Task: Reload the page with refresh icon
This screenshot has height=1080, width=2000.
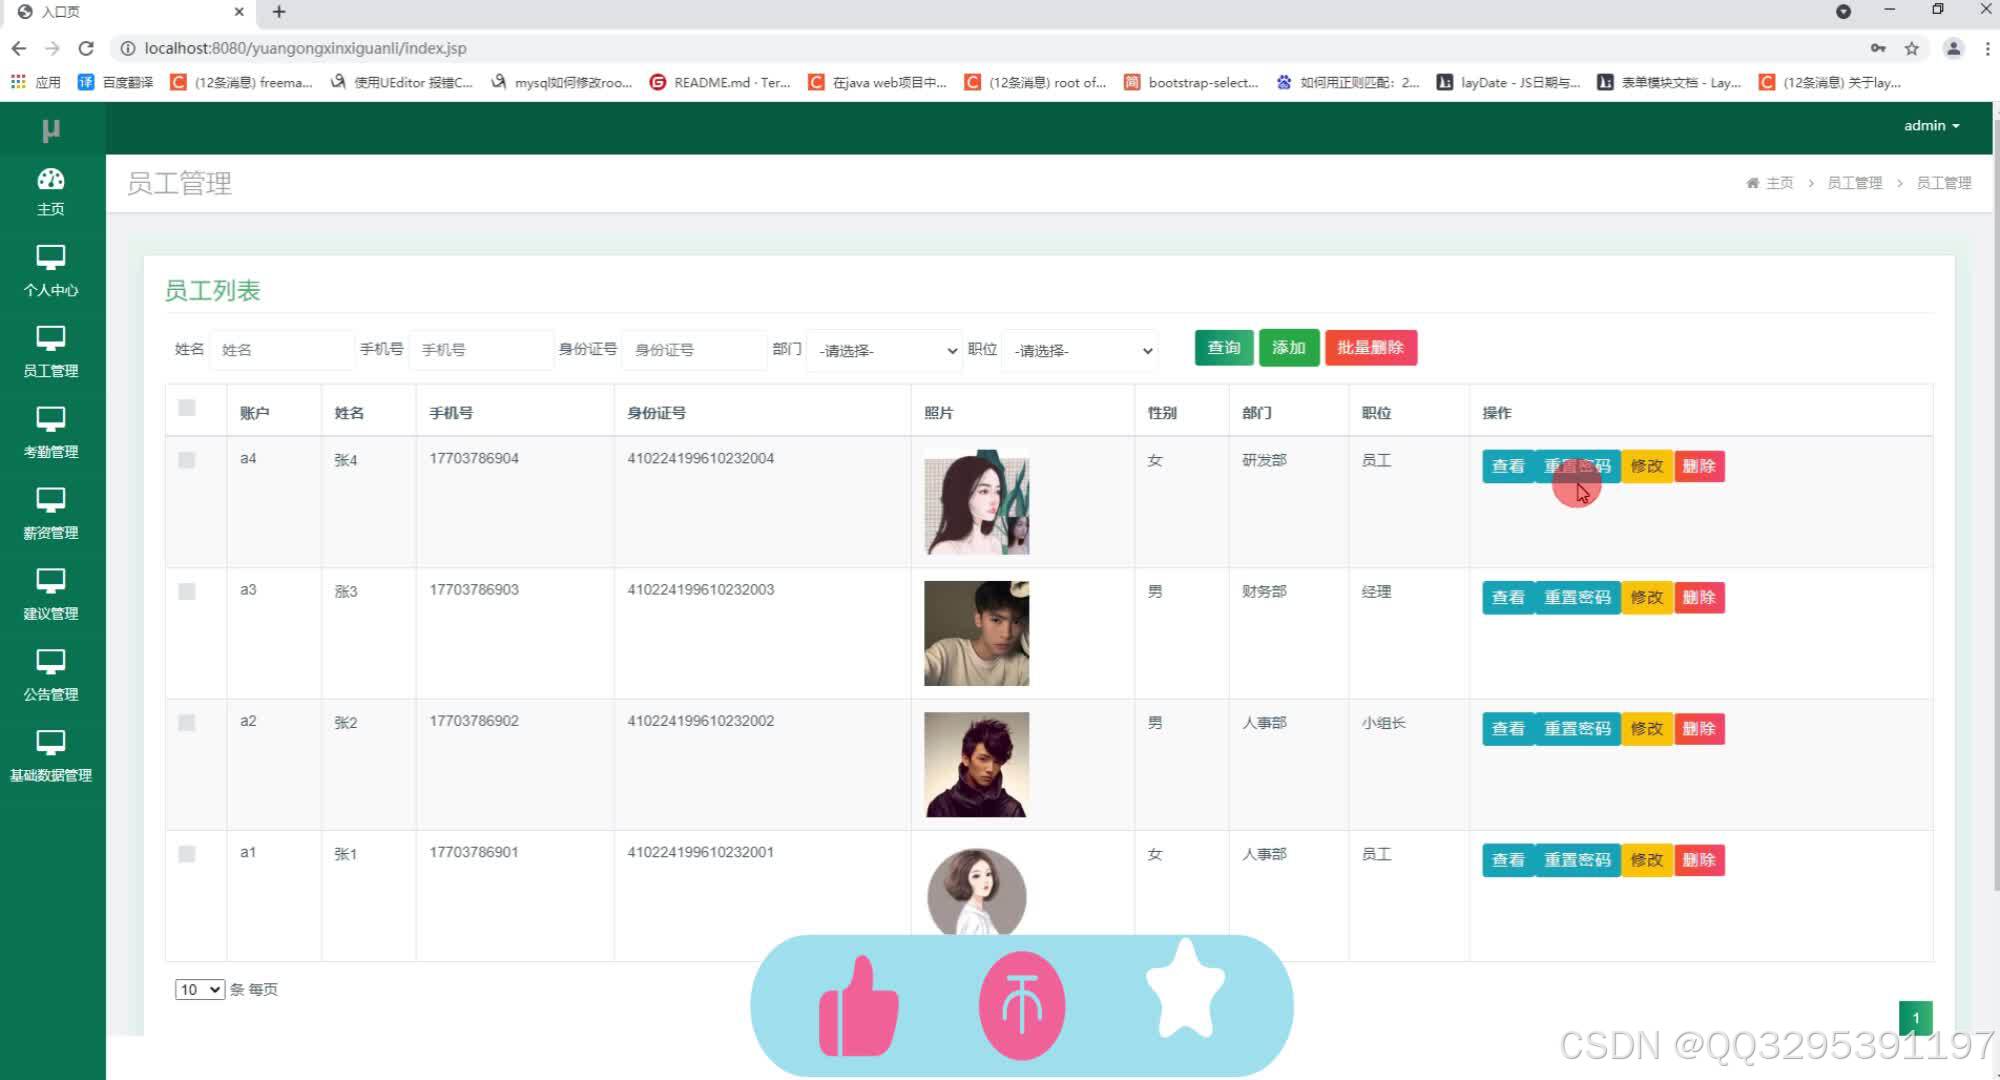Action: coord(86,48)
